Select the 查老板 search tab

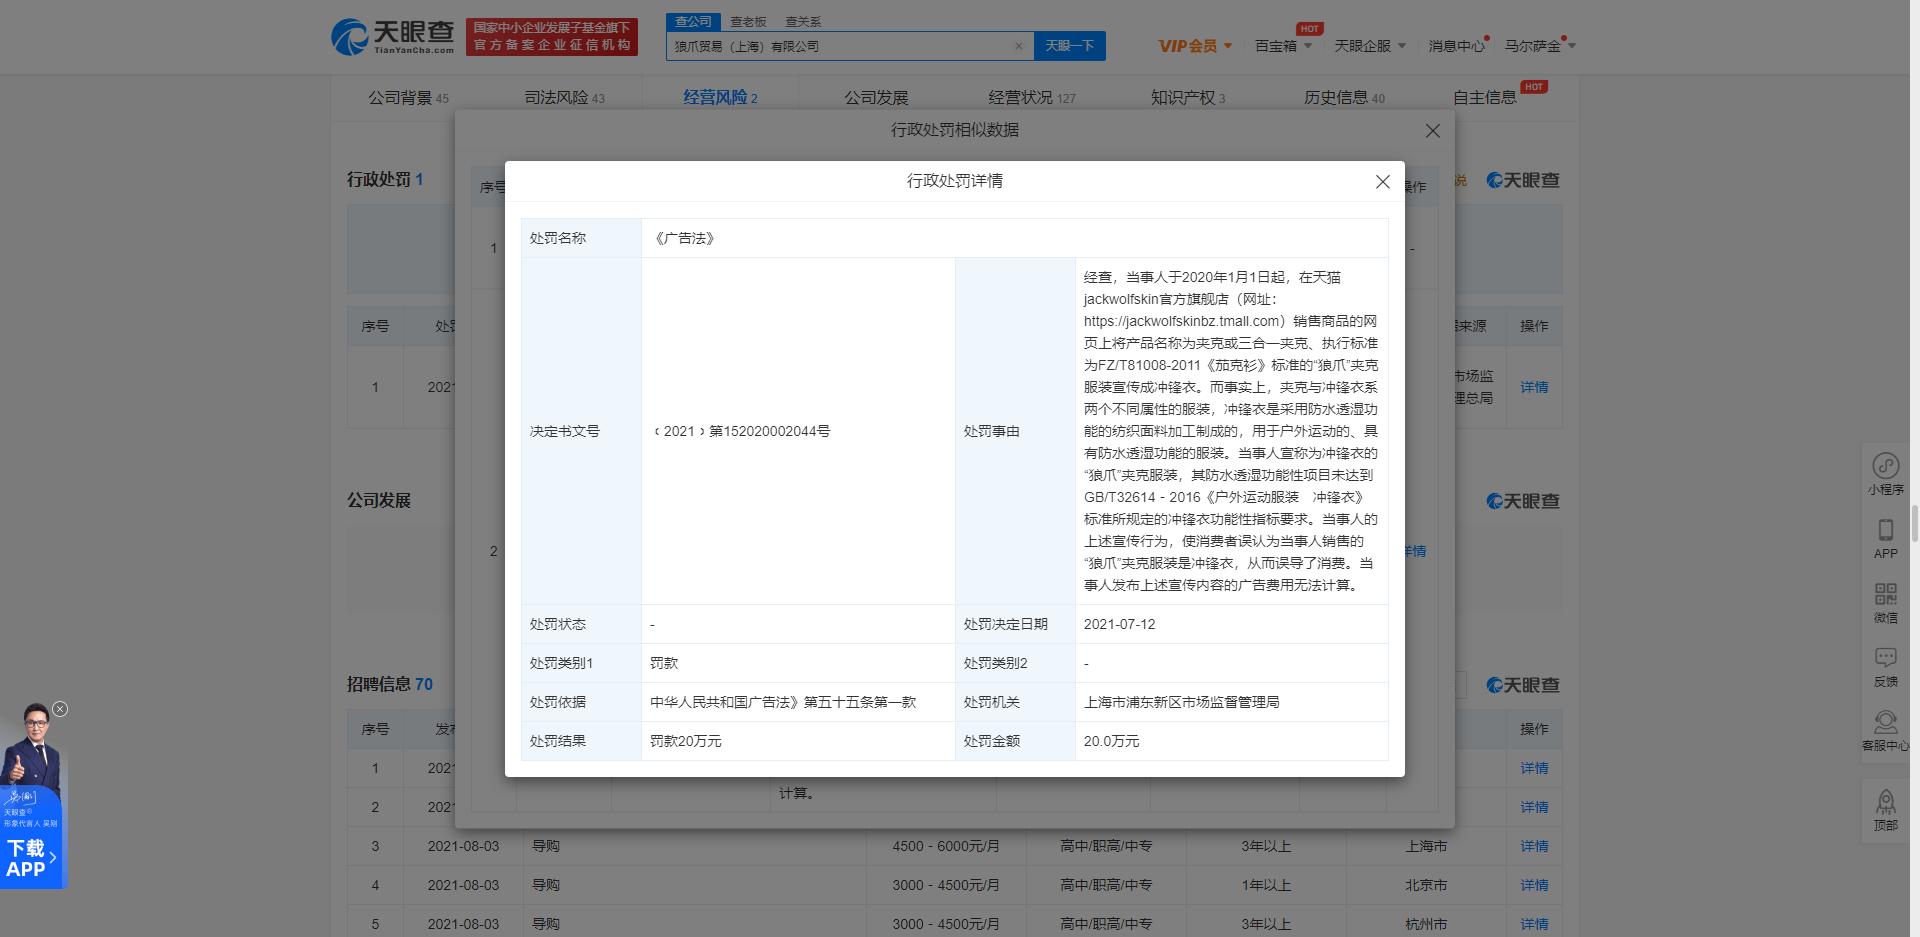[x=748, y=21]
